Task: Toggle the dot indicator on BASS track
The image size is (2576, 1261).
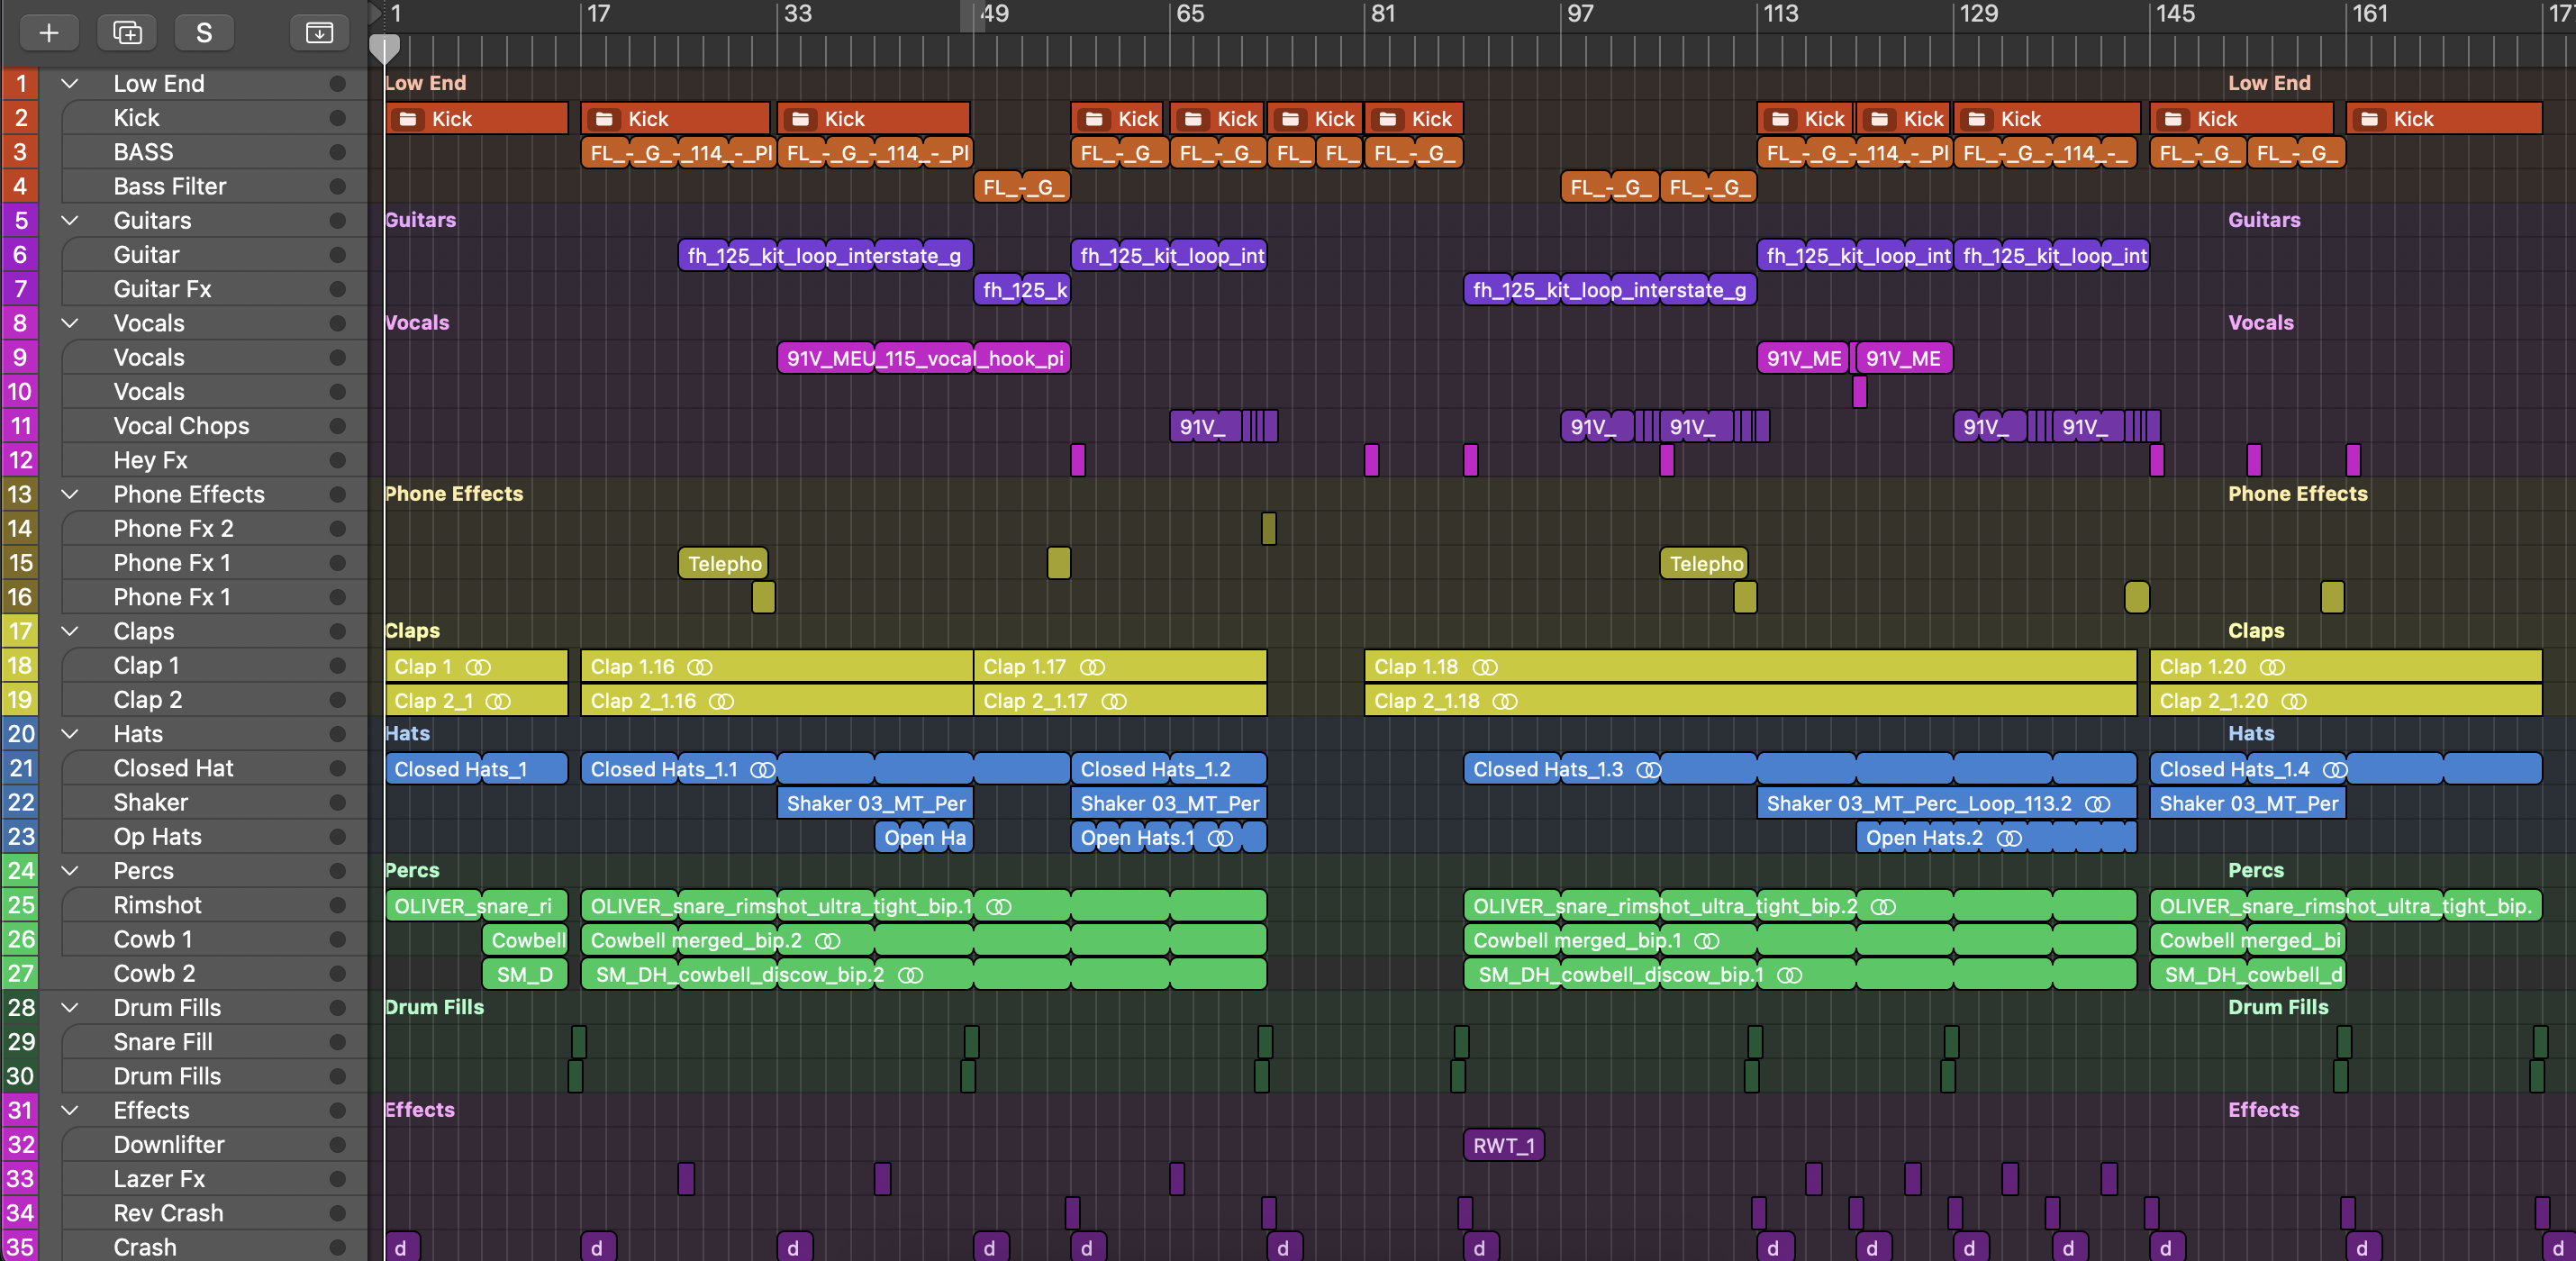Action: tap(337, 152)
